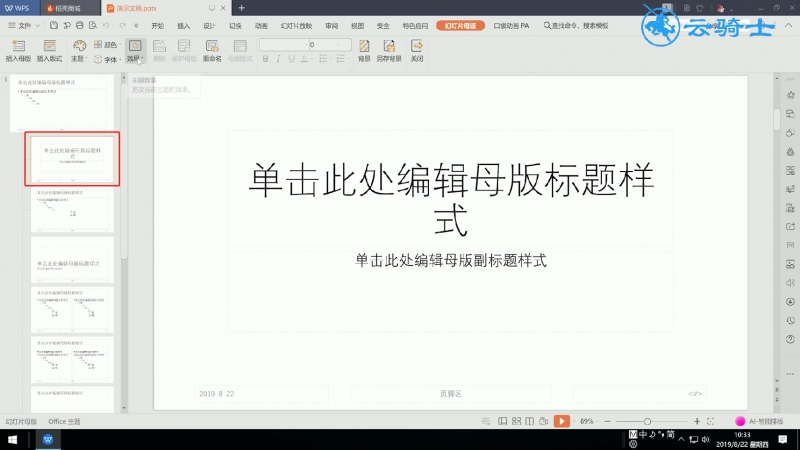Click the Save icon in quick access bar
This screenshot has height=450, width=800.
[x=54, y=26]
